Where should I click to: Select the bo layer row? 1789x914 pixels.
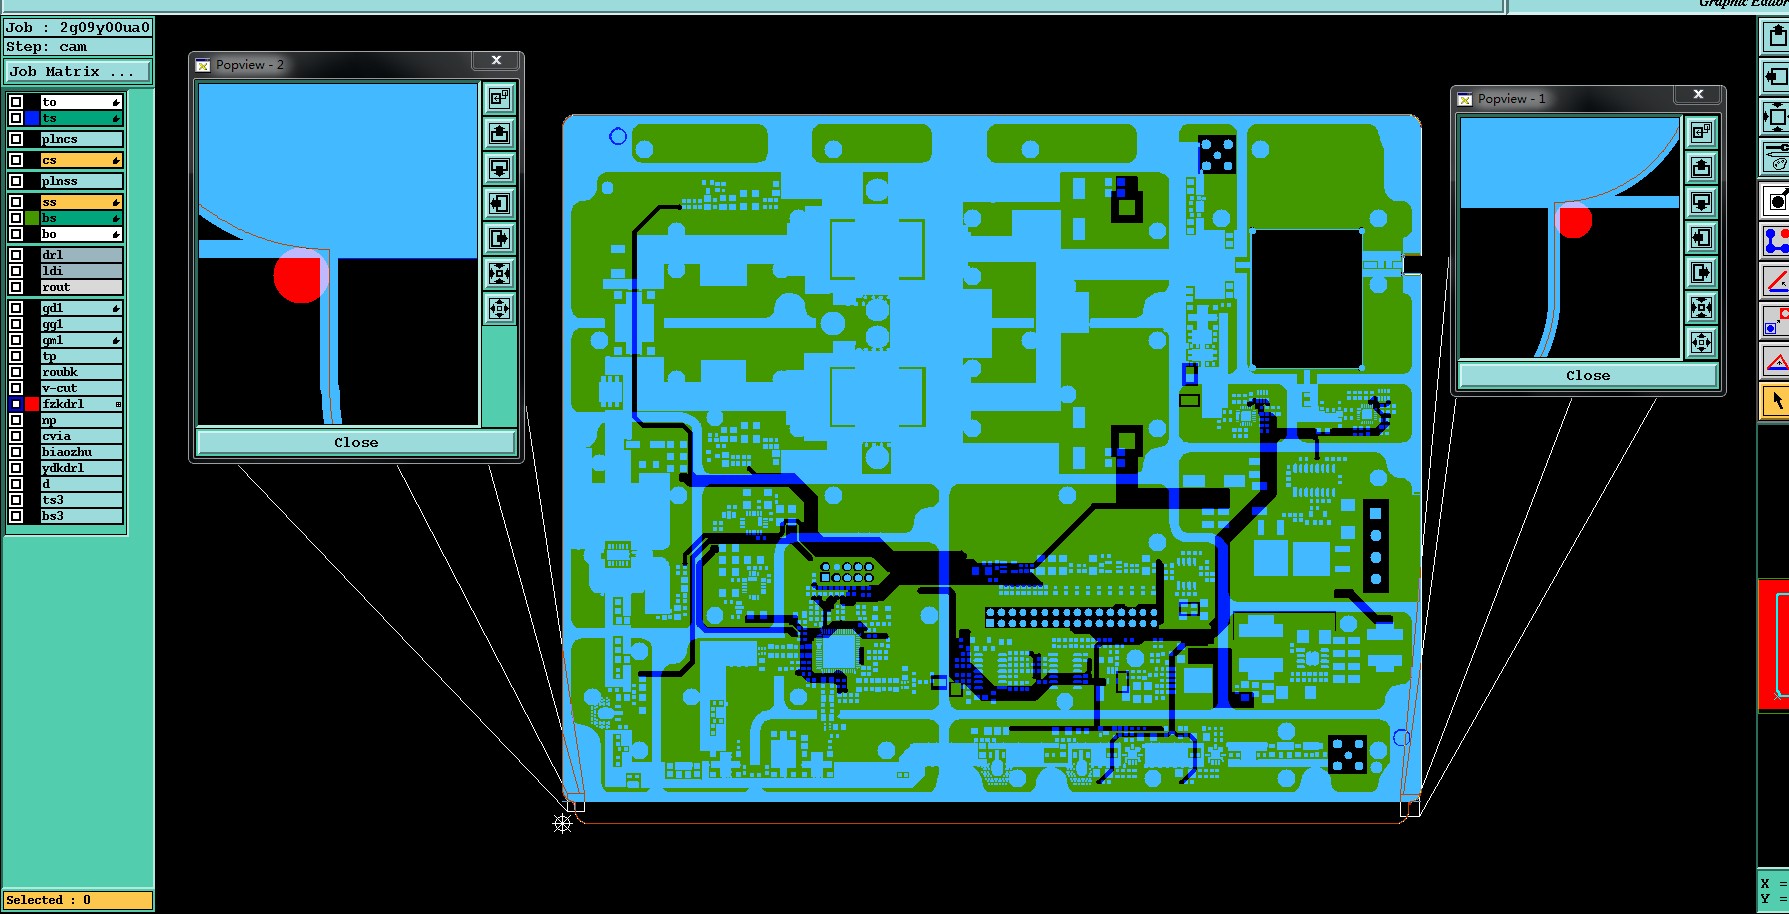point(81,234)
